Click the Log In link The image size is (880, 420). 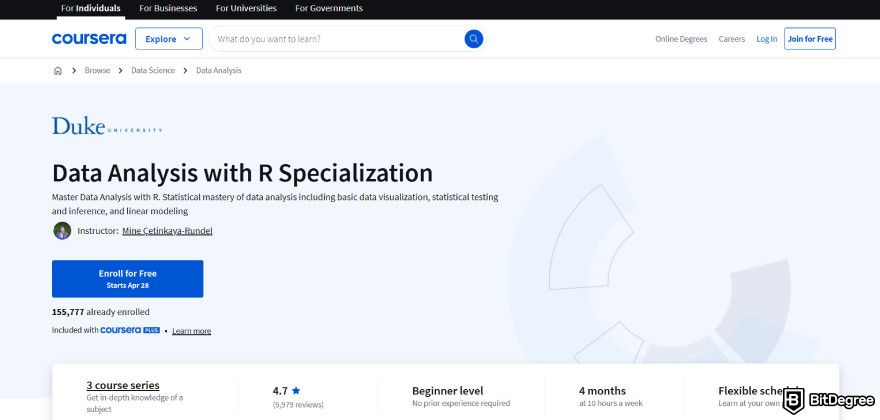[x=767, y=39]
